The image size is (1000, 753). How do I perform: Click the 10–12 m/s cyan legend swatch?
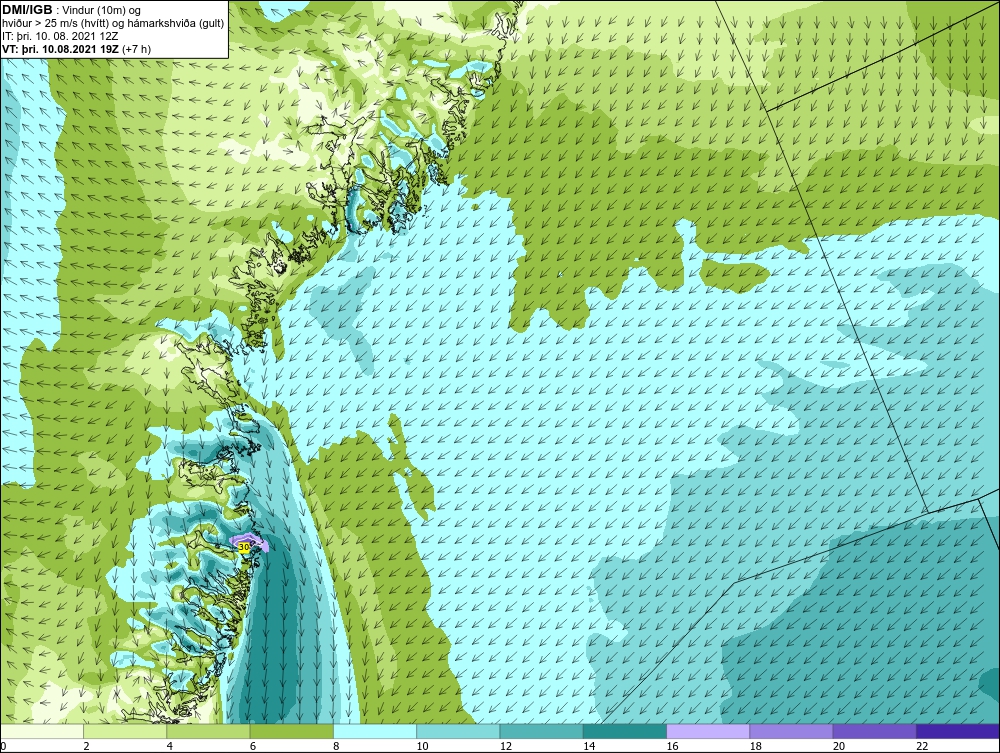458,731
